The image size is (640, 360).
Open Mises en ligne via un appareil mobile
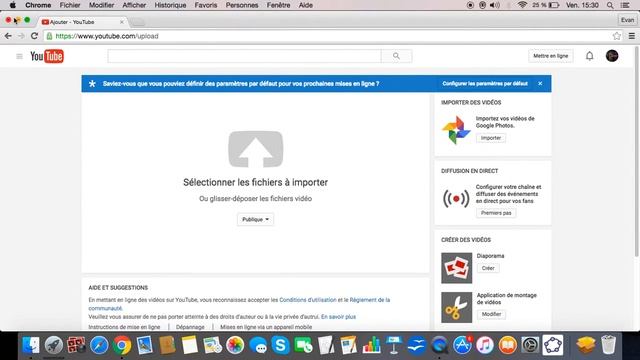266,327
